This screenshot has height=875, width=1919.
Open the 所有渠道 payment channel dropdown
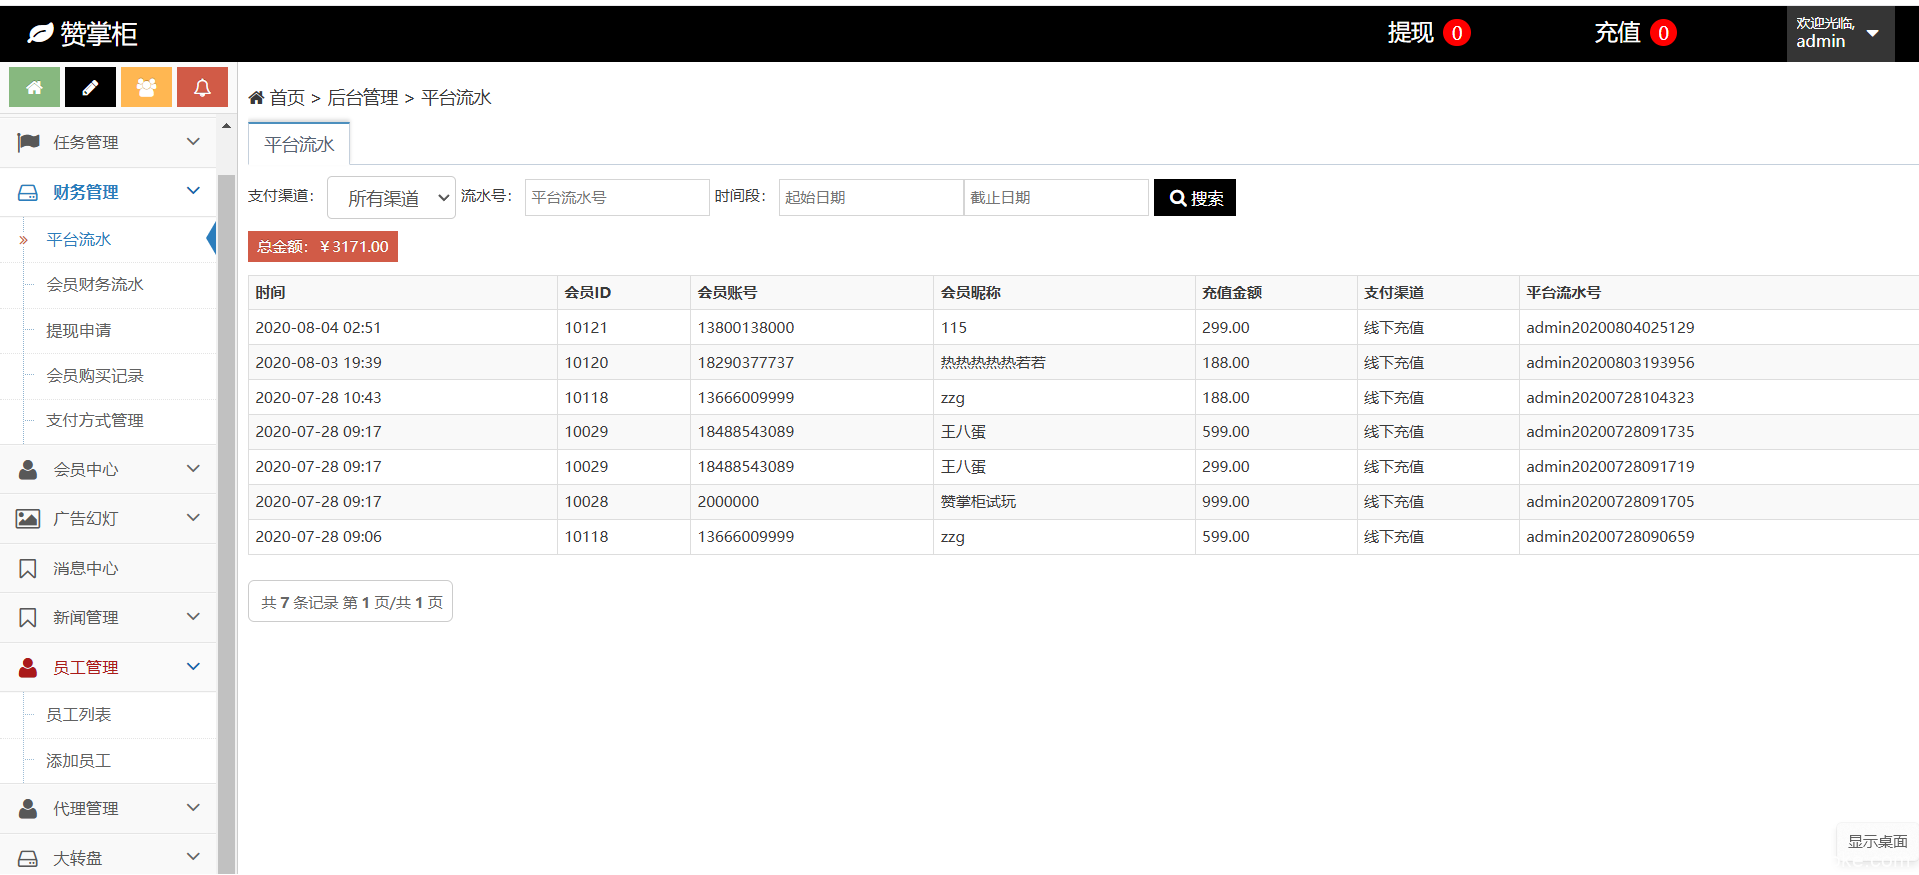(391, 198)
